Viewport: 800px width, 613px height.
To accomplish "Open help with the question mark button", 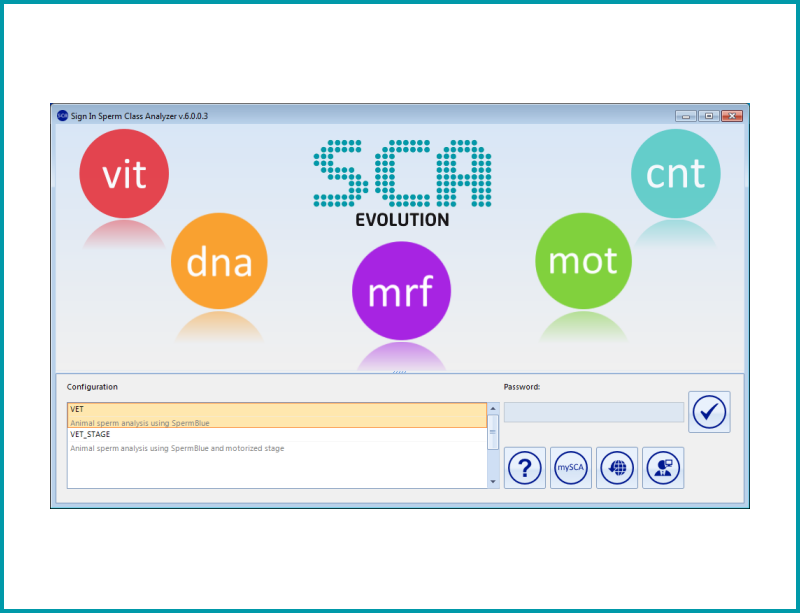I will [x=525, y=468].
